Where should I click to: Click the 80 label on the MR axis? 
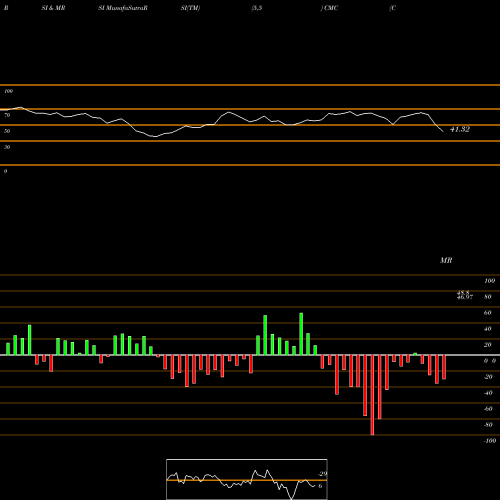pos(488,297)
